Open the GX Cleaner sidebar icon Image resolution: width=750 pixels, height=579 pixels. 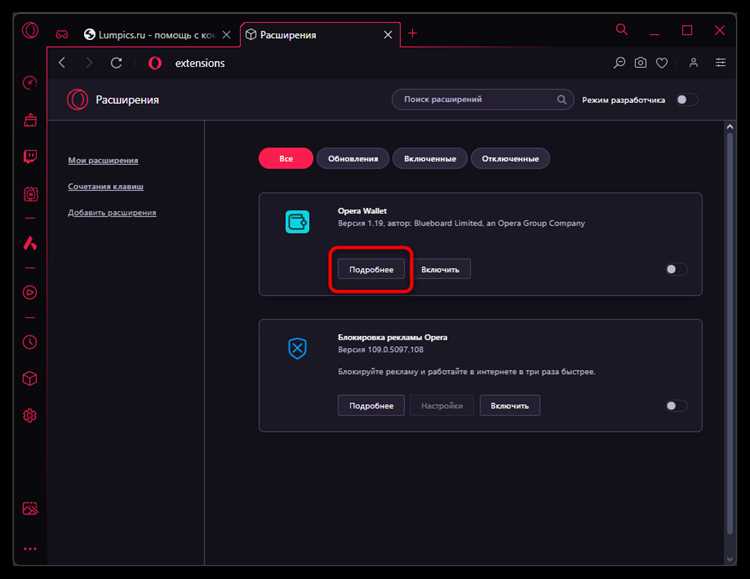click(30, 120)
